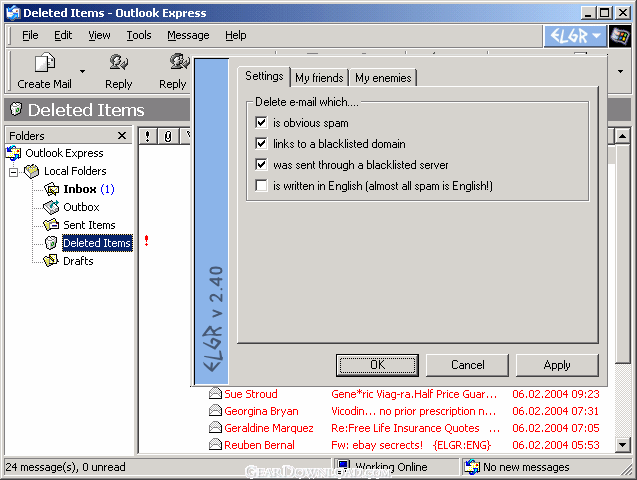
Task: Sort by priority column header
Action: 147,136
